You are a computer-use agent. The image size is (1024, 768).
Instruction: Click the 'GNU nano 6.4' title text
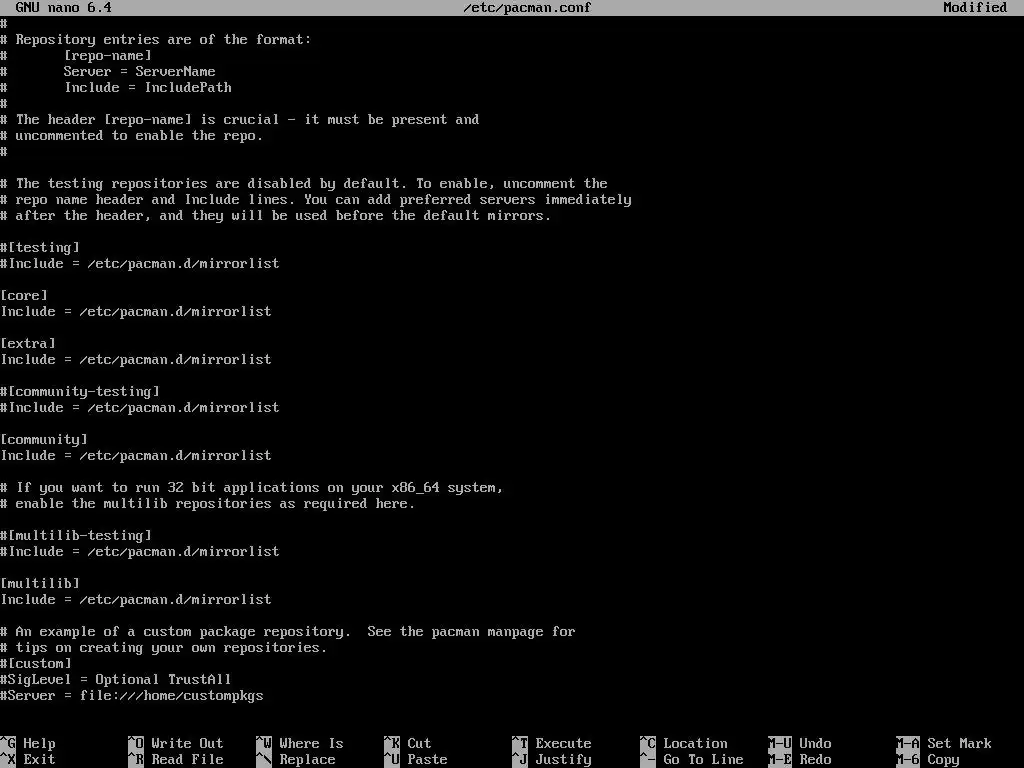point(63,8)
